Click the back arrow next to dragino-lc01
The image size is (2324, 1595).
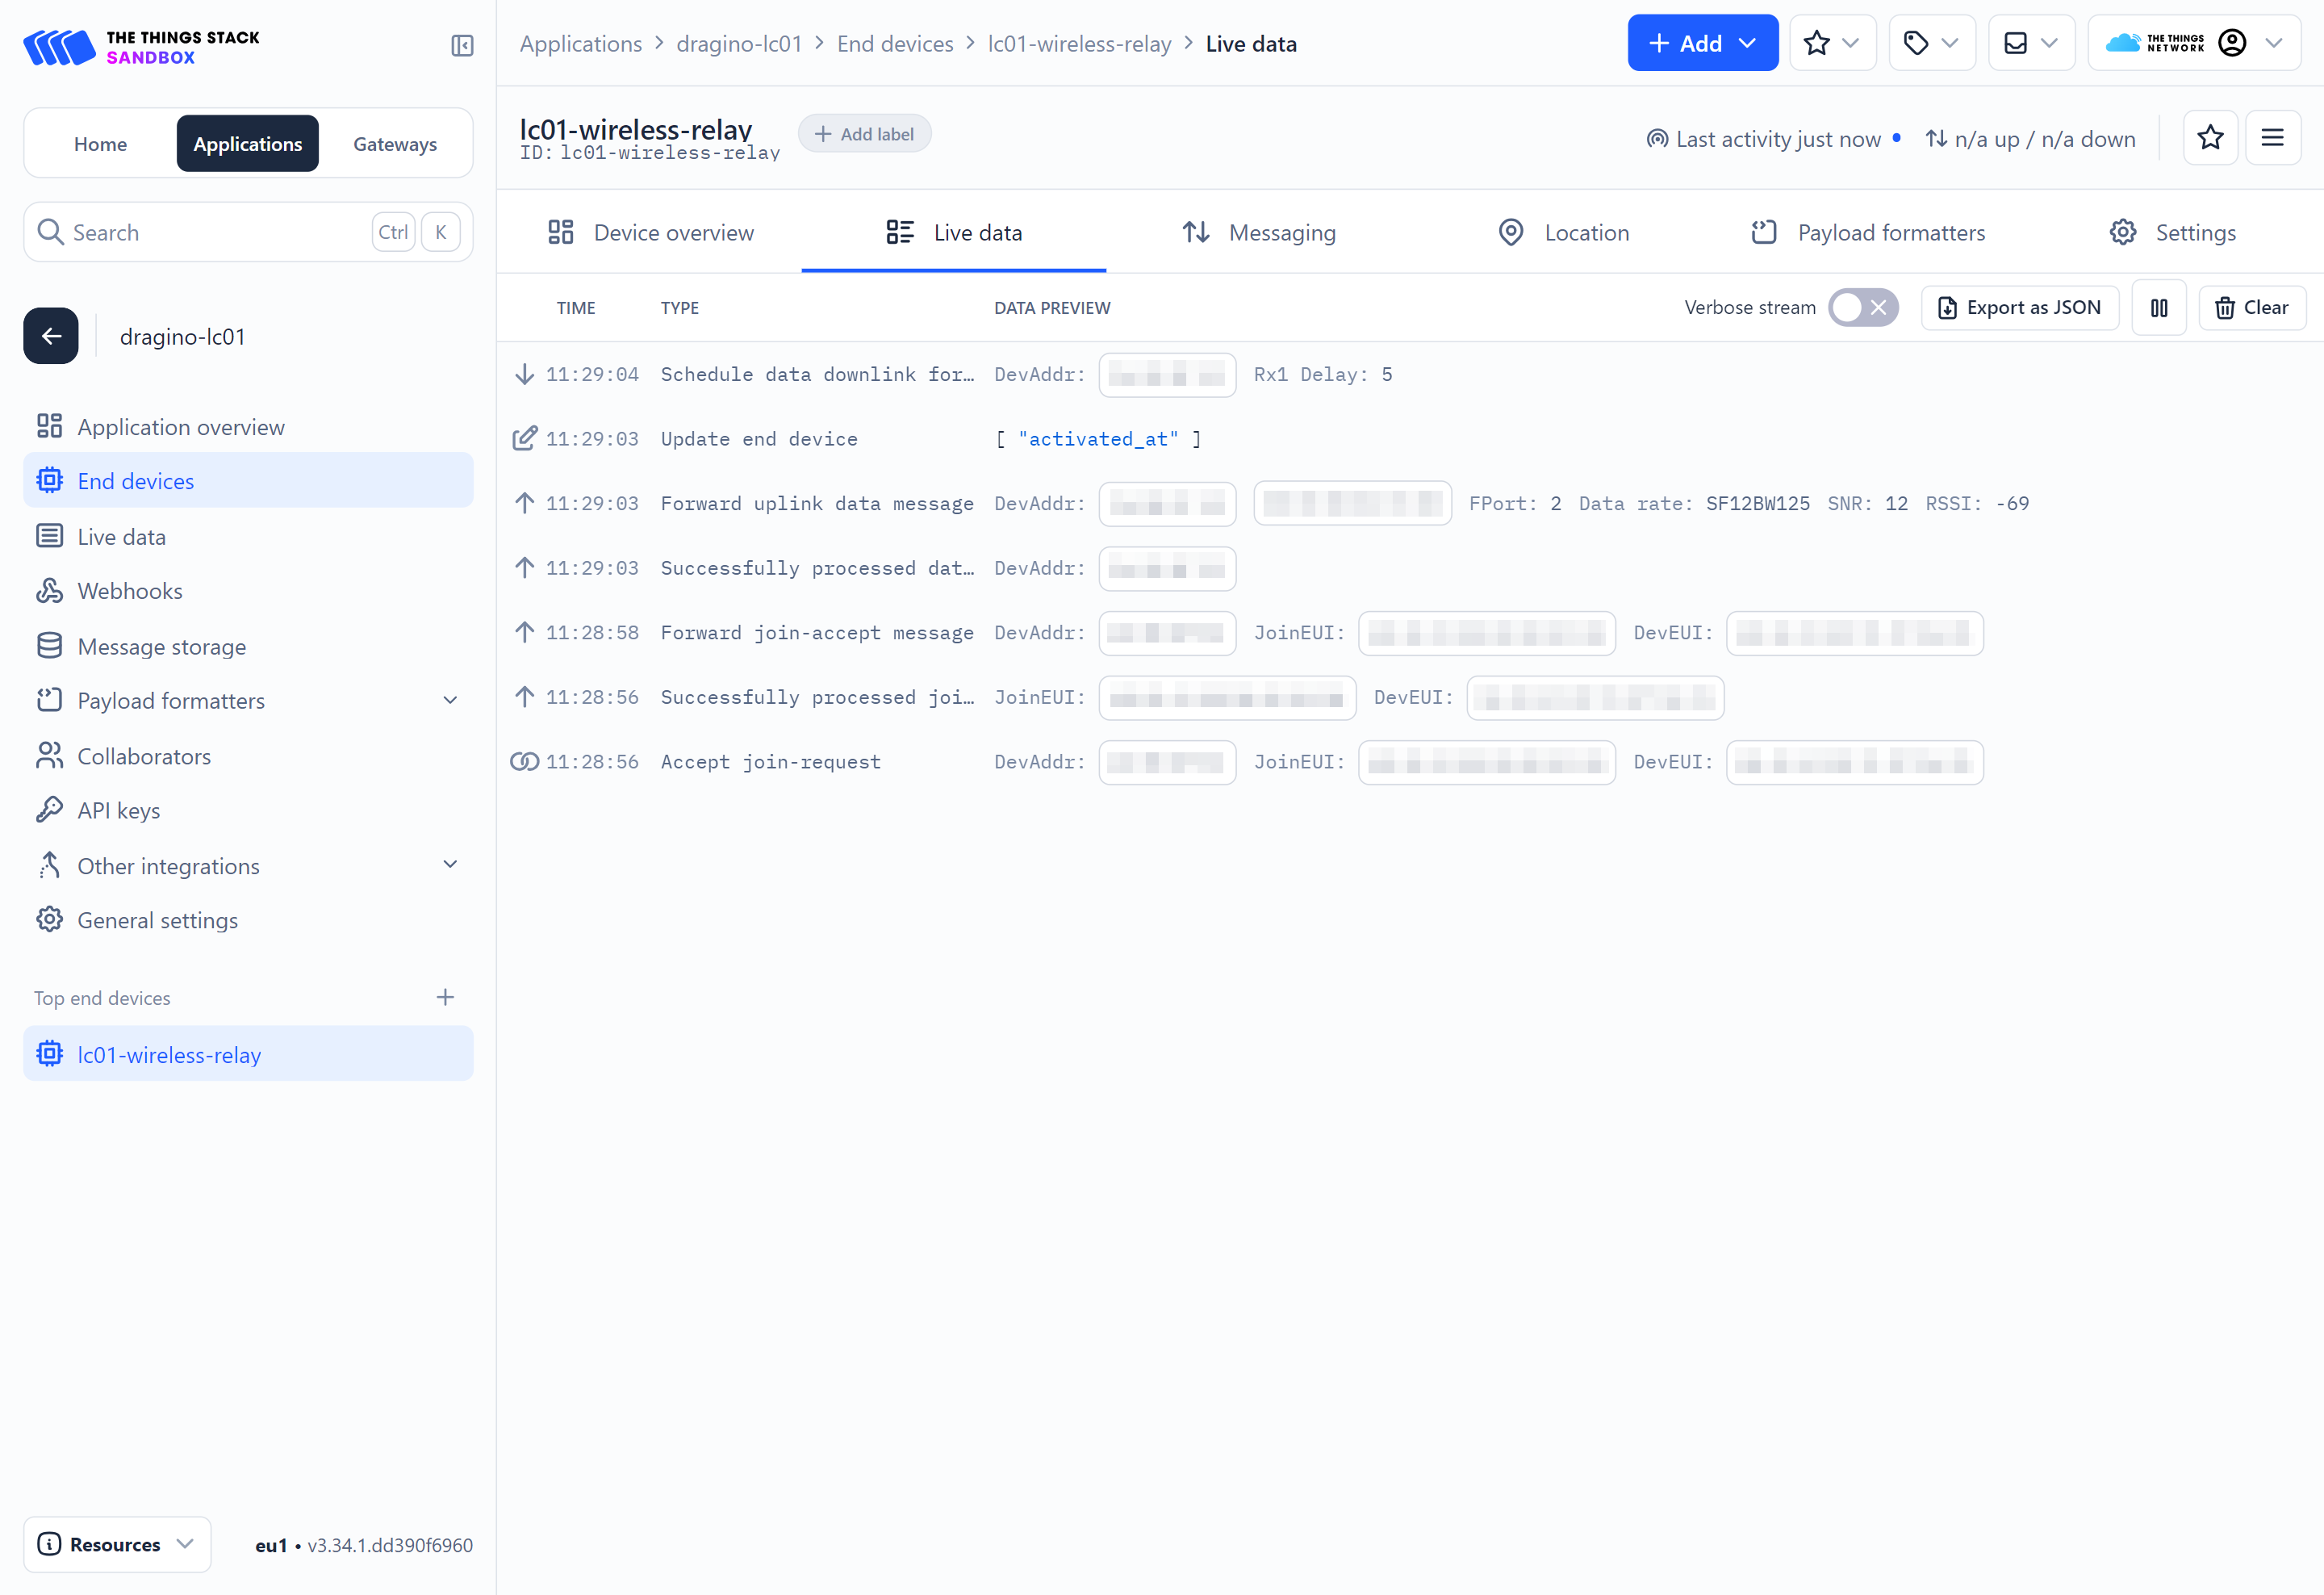(51, 336)
